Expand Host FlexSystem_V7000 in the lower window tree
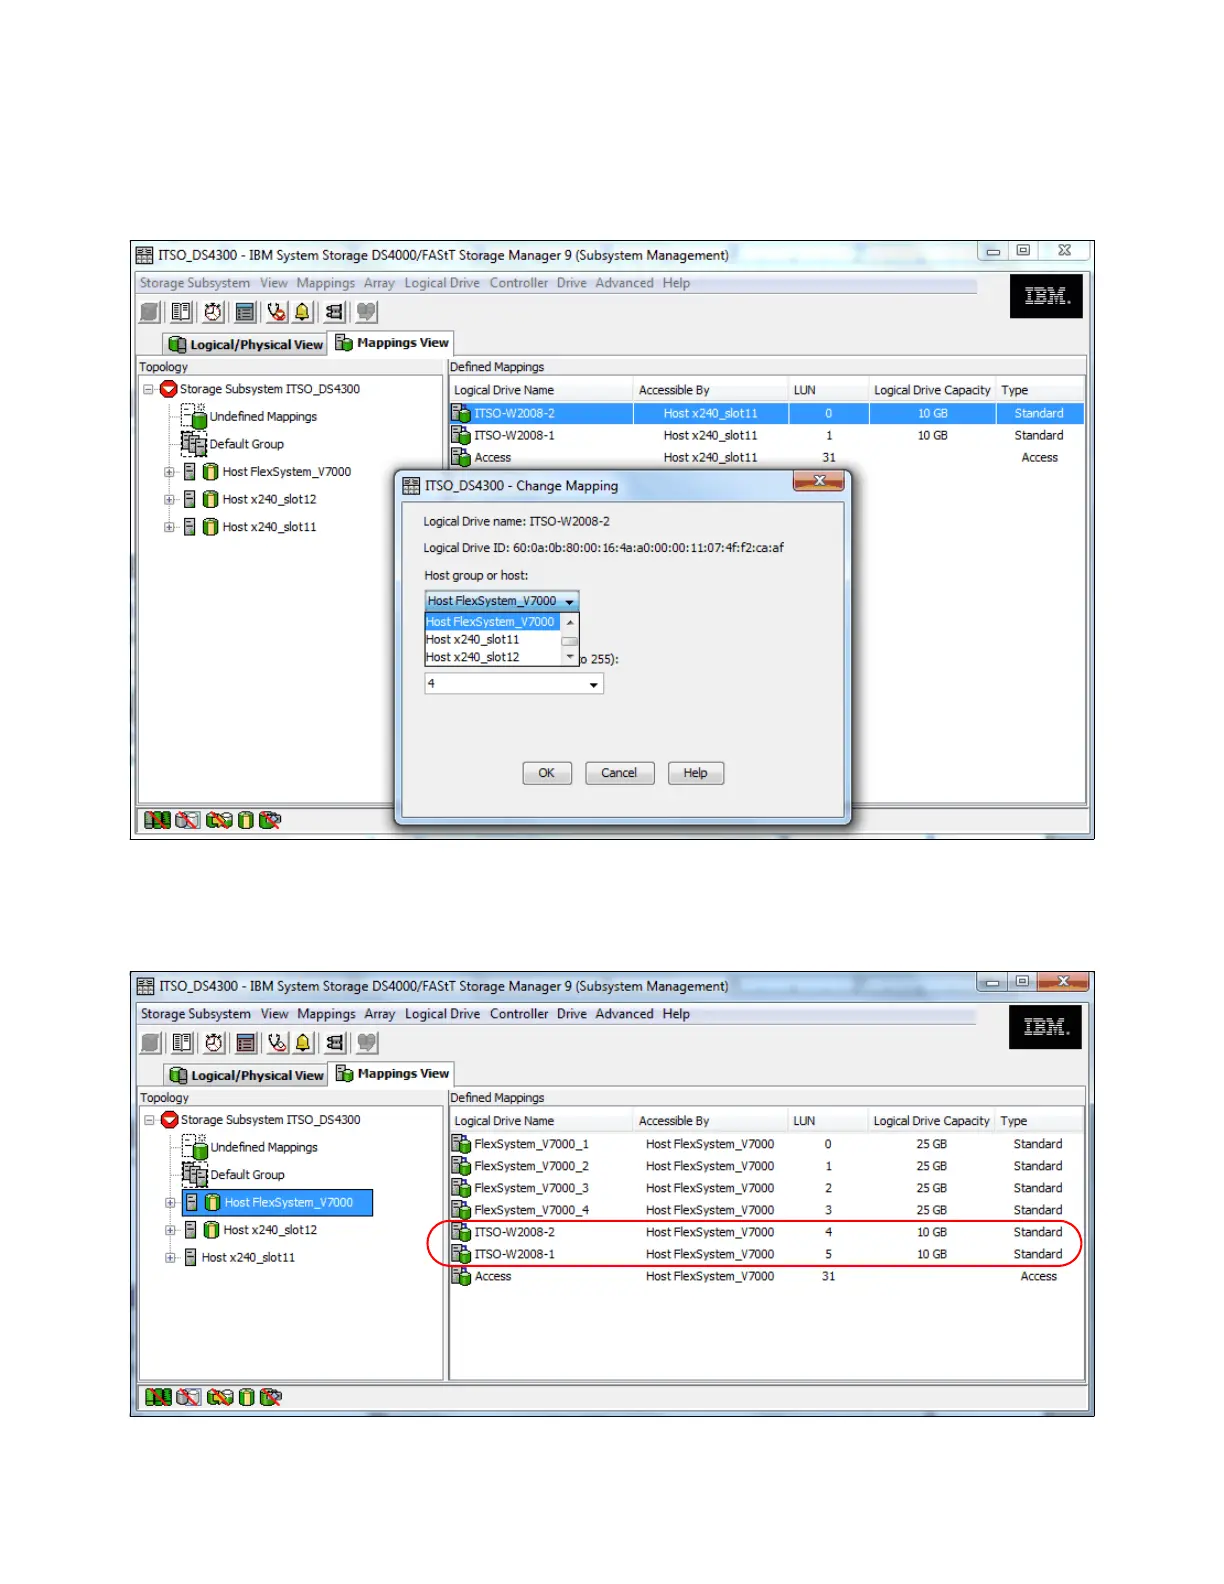 click(170, 1203)
